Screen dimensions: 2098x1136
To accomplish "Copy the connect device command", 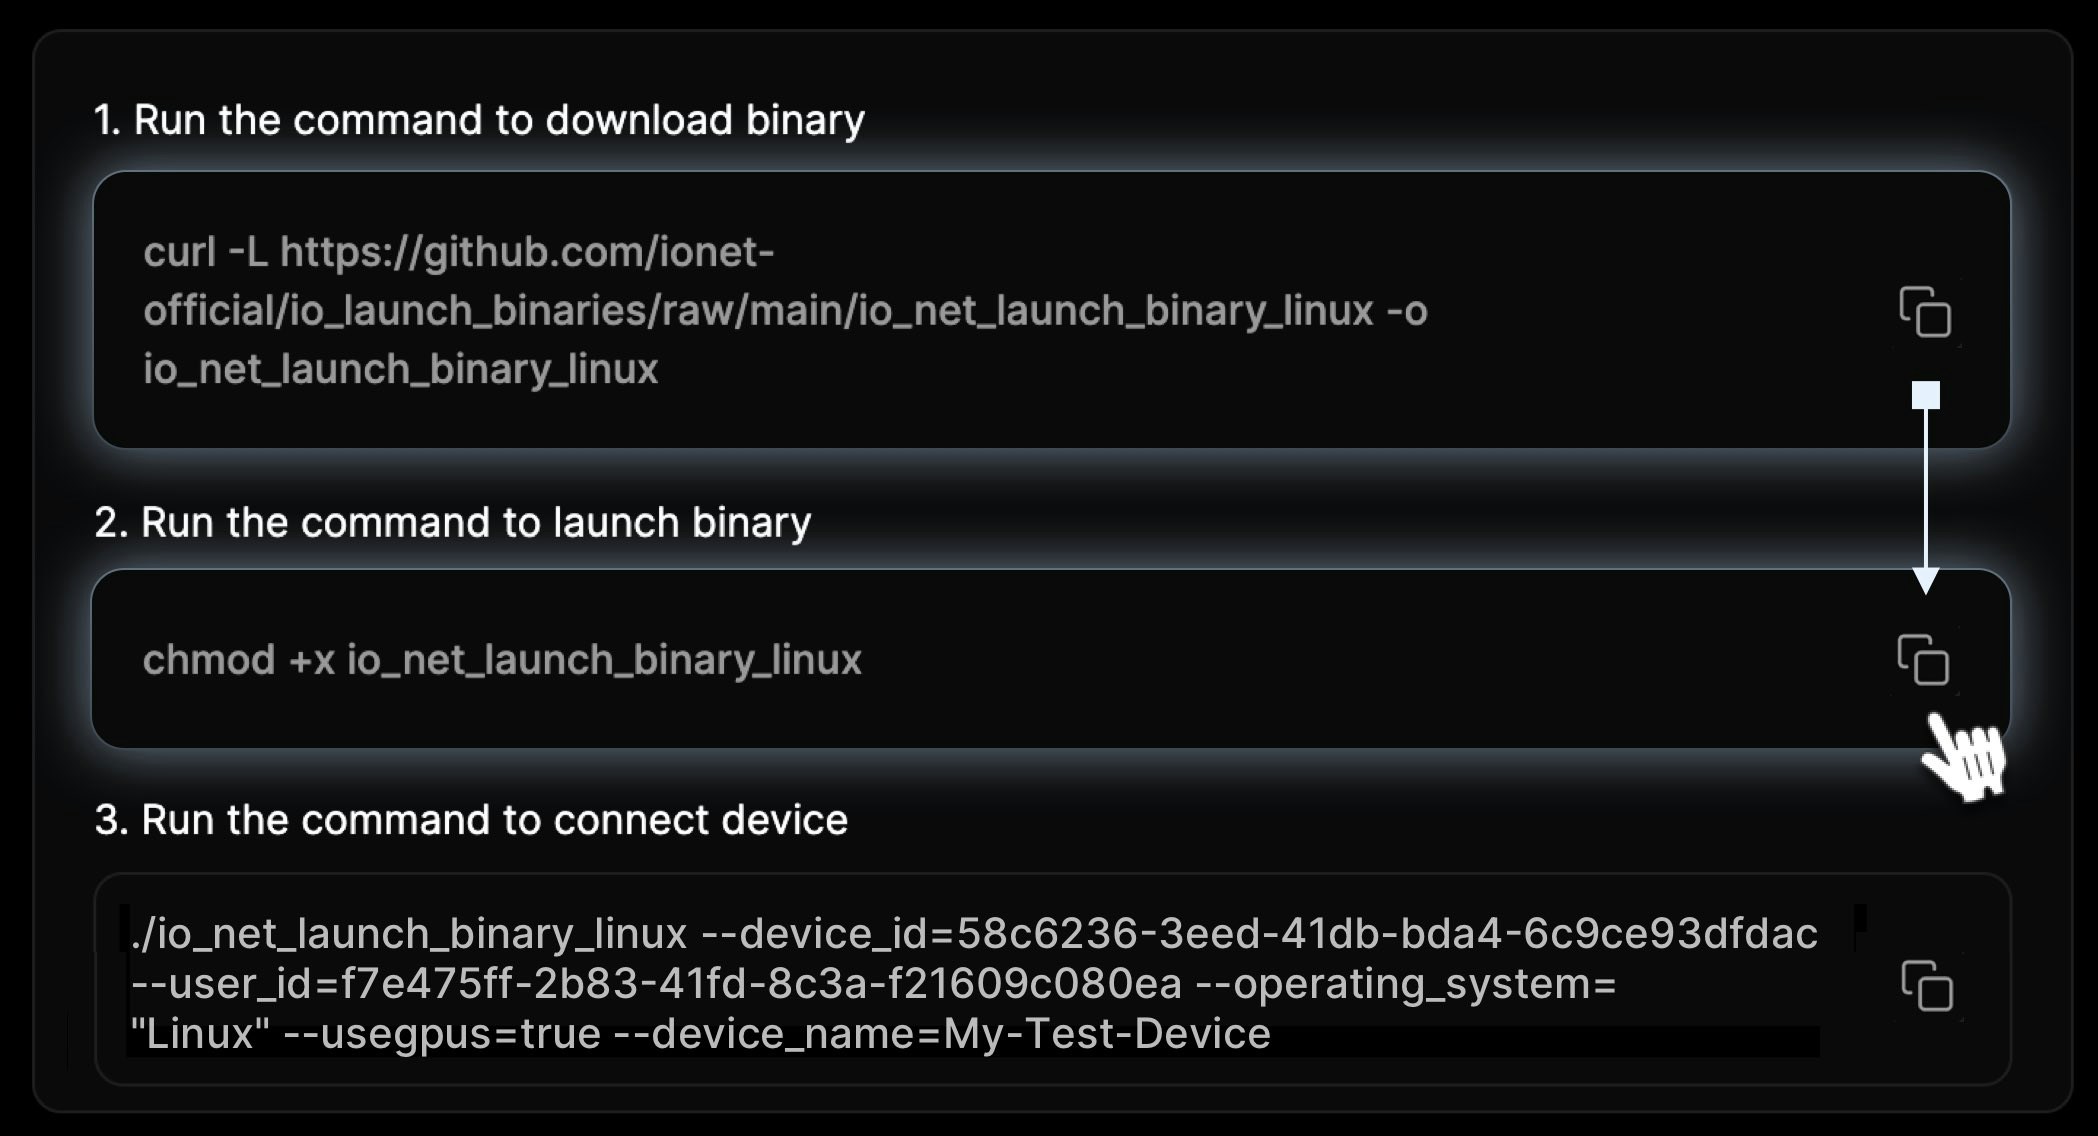I will (x=1927, y=986).
